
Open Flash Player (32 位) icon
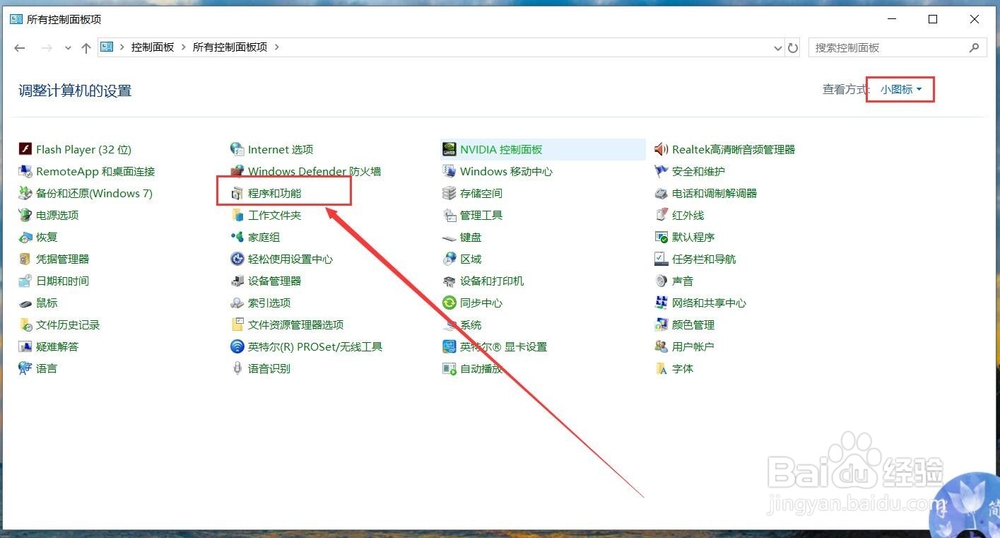pyautogui.click(x=25, y=149)
